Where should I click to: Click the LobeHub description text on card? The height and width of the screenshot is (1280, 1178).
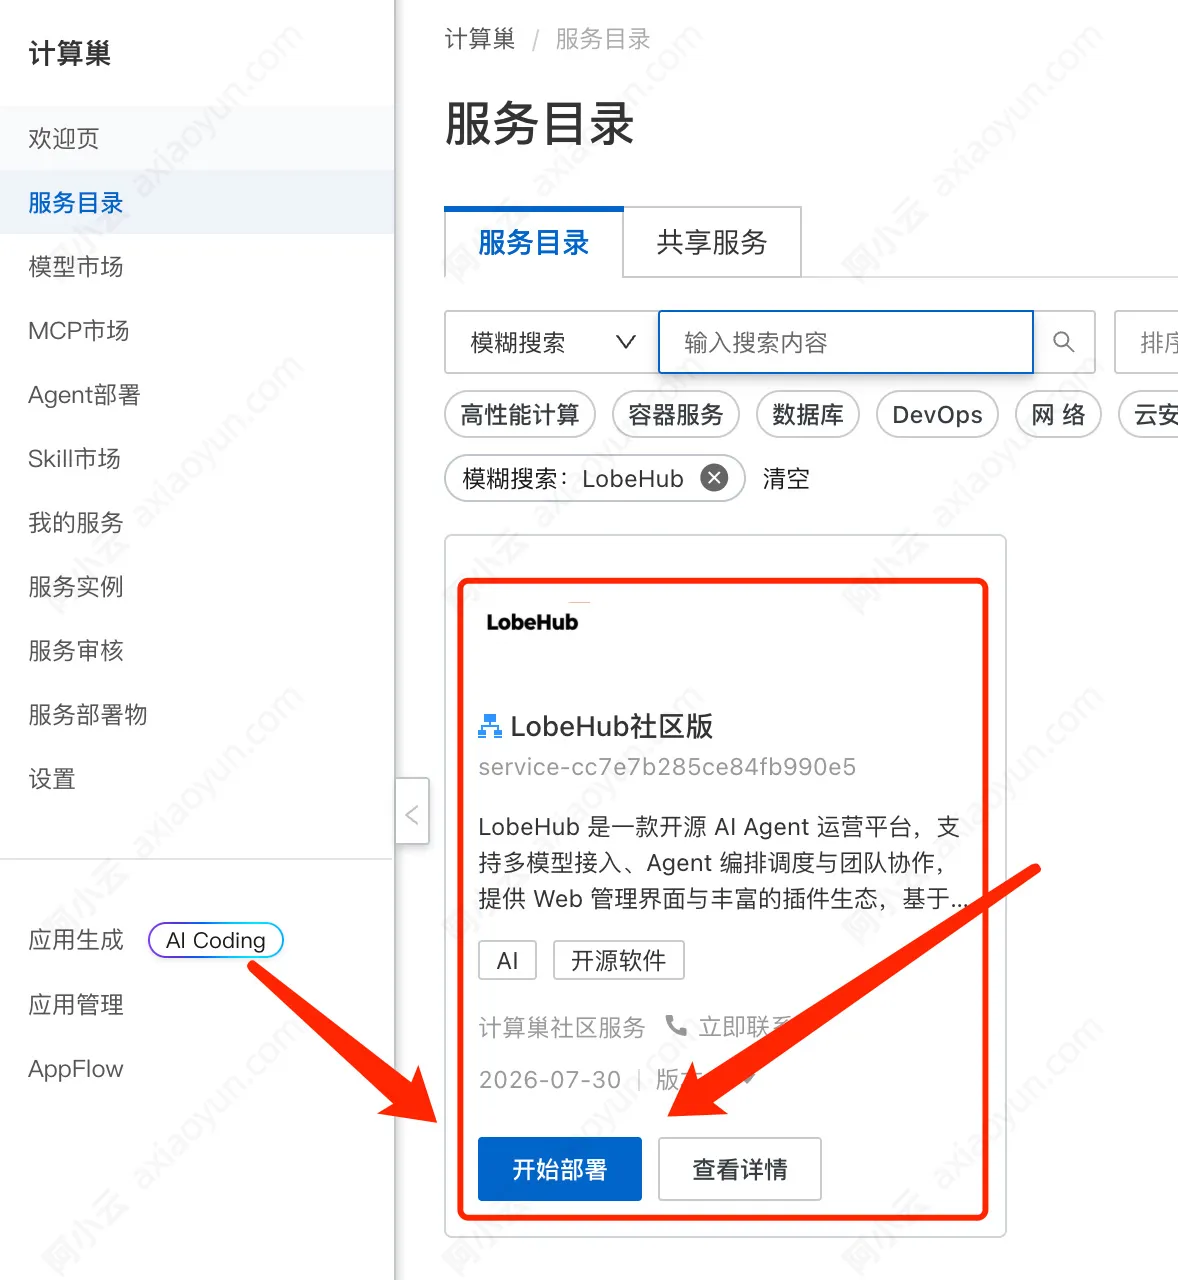click(722, 862)
